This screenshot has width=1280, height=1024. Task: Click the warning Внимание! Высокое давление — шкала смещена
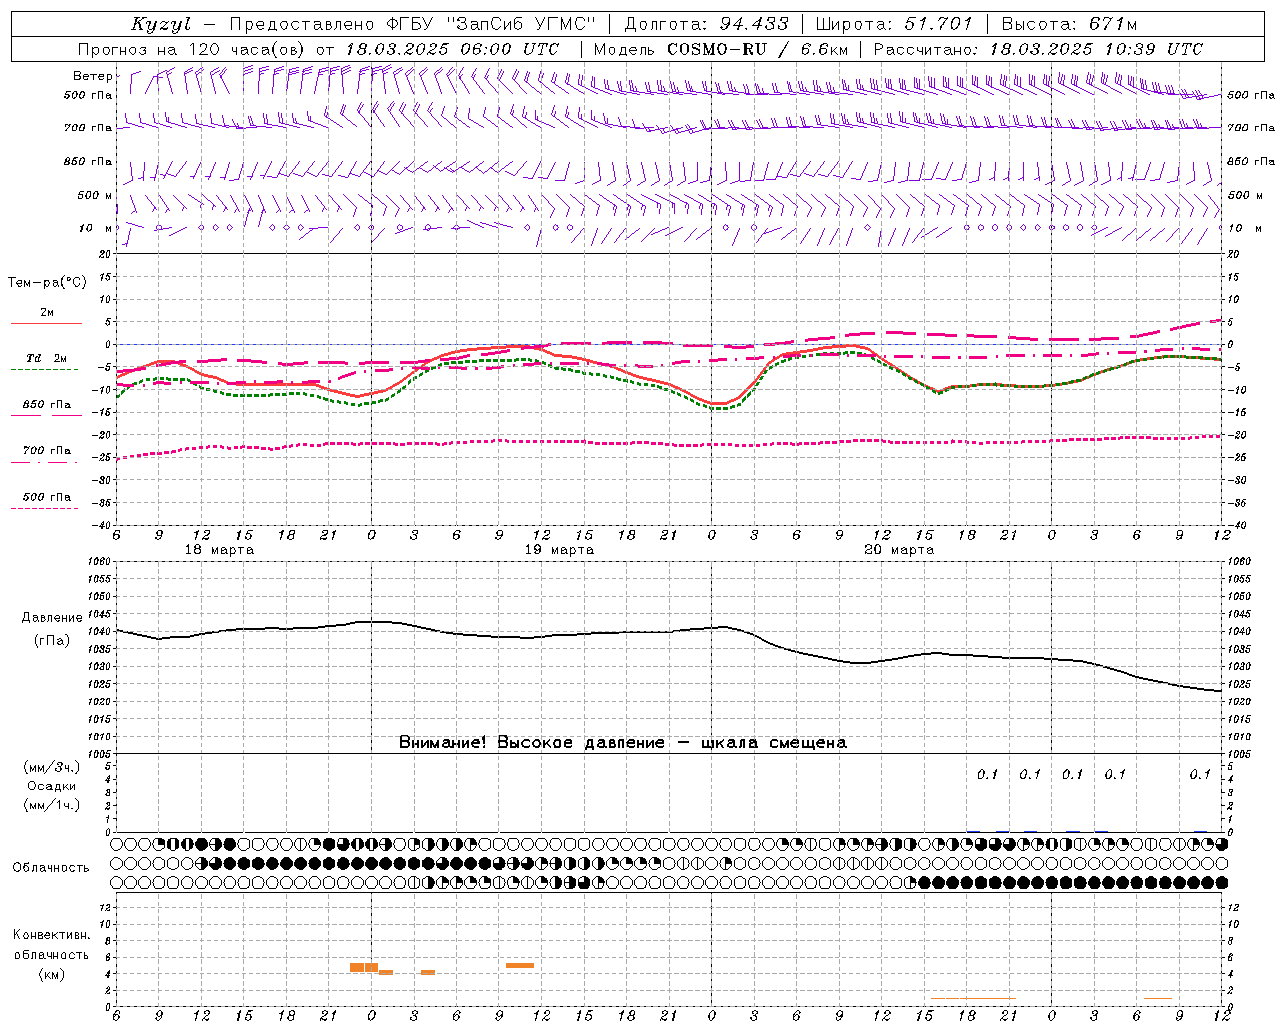coord(623,742)
